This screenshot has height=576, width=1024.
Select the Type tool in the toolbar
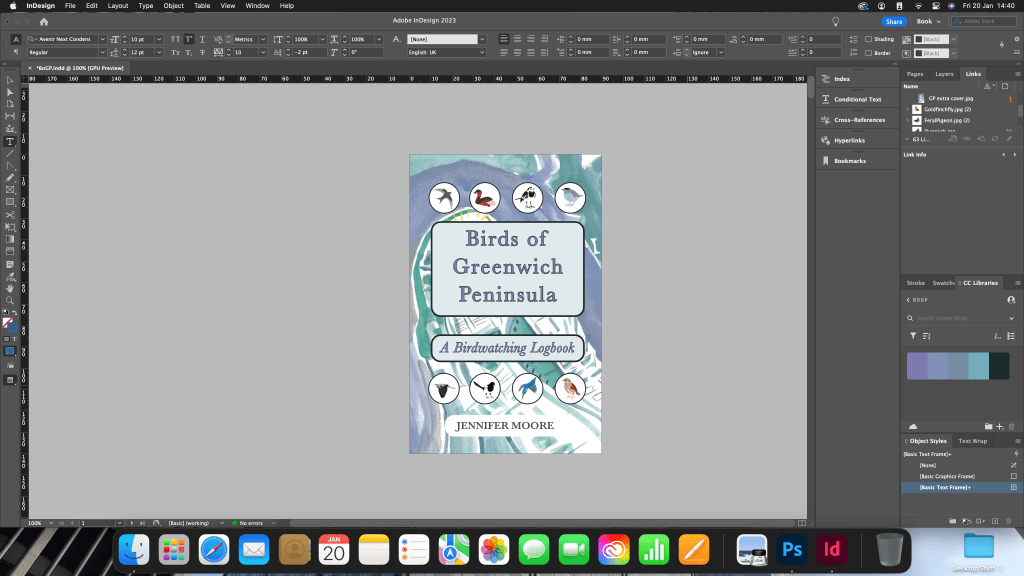[x=10, y=141]
